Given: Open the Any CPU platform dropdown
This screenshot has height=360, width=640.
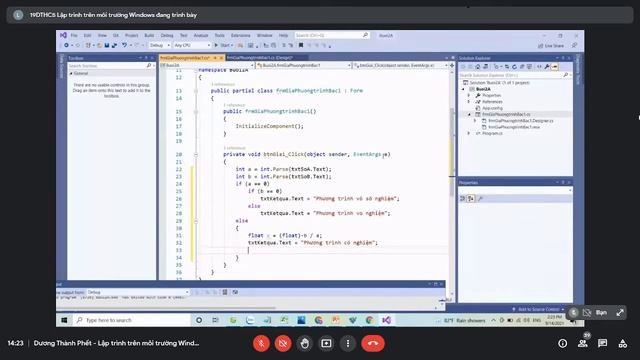Looking at the screenshot, I should coord(192,45).
